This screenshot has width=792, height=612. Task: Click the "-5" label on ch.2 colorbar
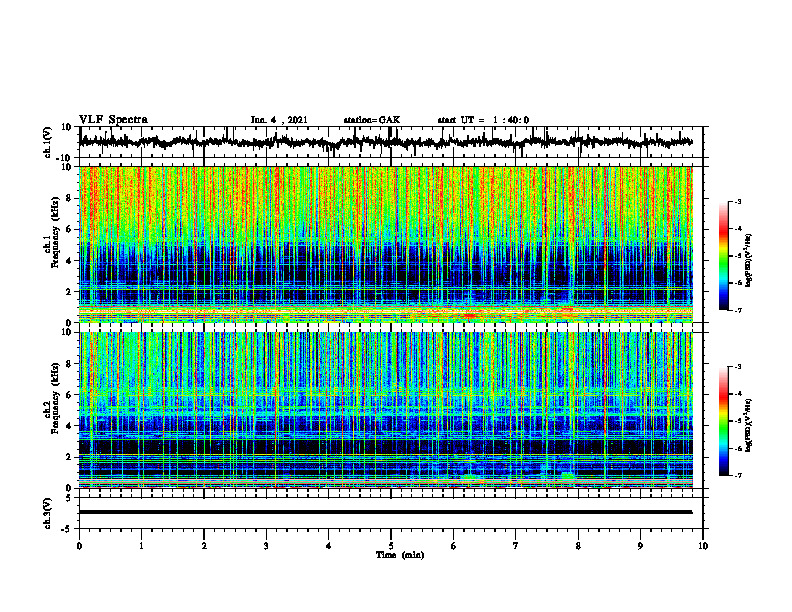tap(738, 421)
